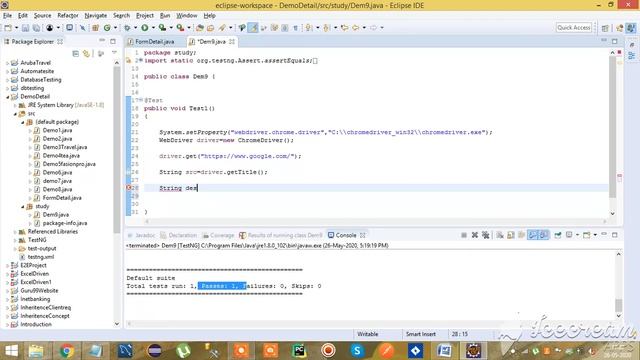Click the New file toolbar icon
Image resolution: width=640 pixels, height=360 pixels.
(8, 28)
